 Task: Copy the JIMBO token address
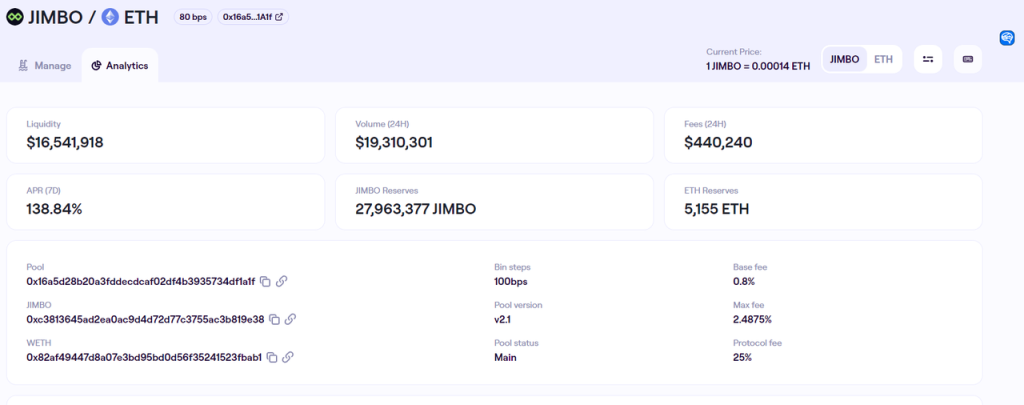click(x=273, y=319)
